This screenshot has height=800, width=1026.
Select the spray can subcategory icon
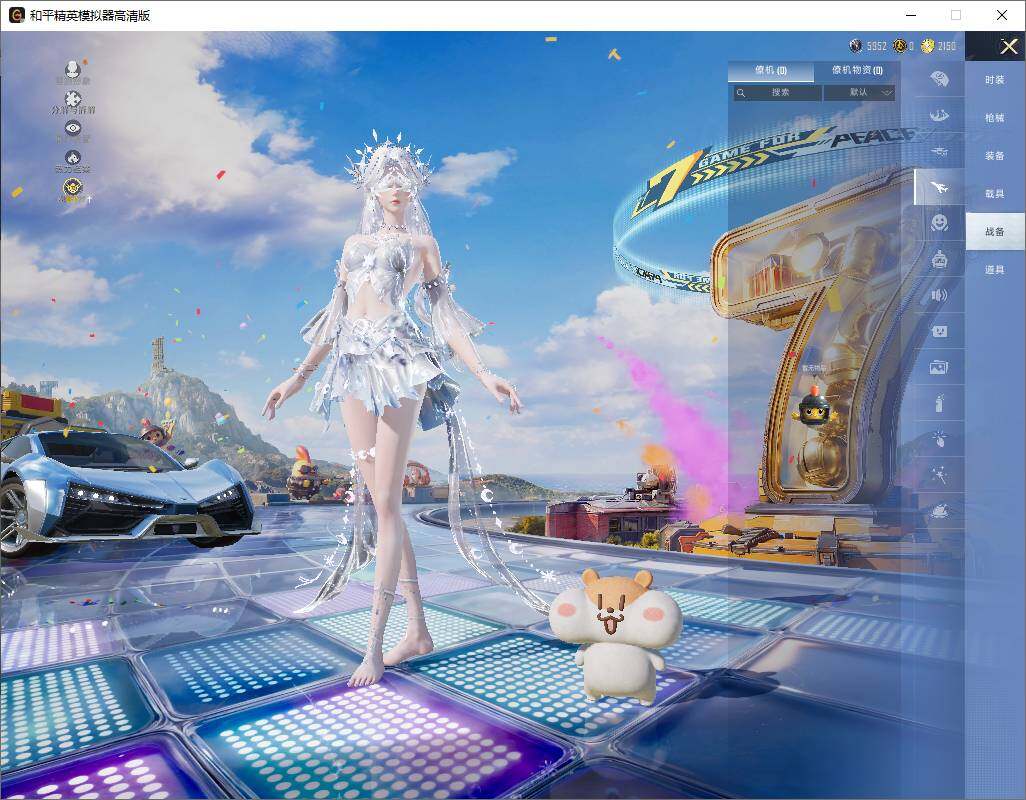click(x=939, y=403)
